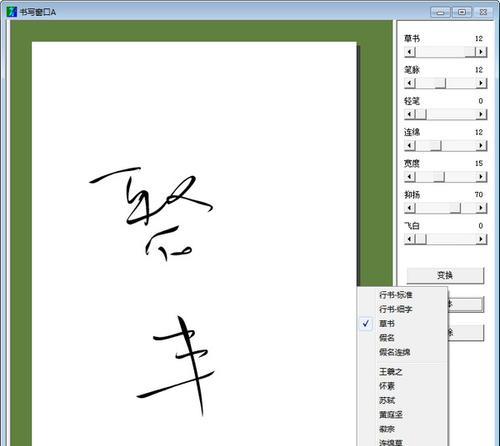The width and height of the screenshot is (500, 446).
Task: Click the 变换 button
Action: click(445, 275)
